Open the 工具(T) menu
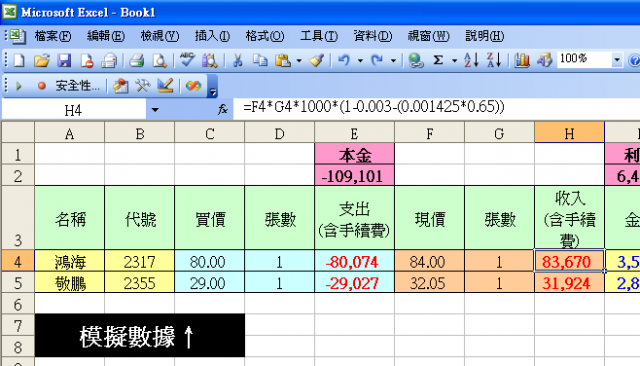 (319, 36)
